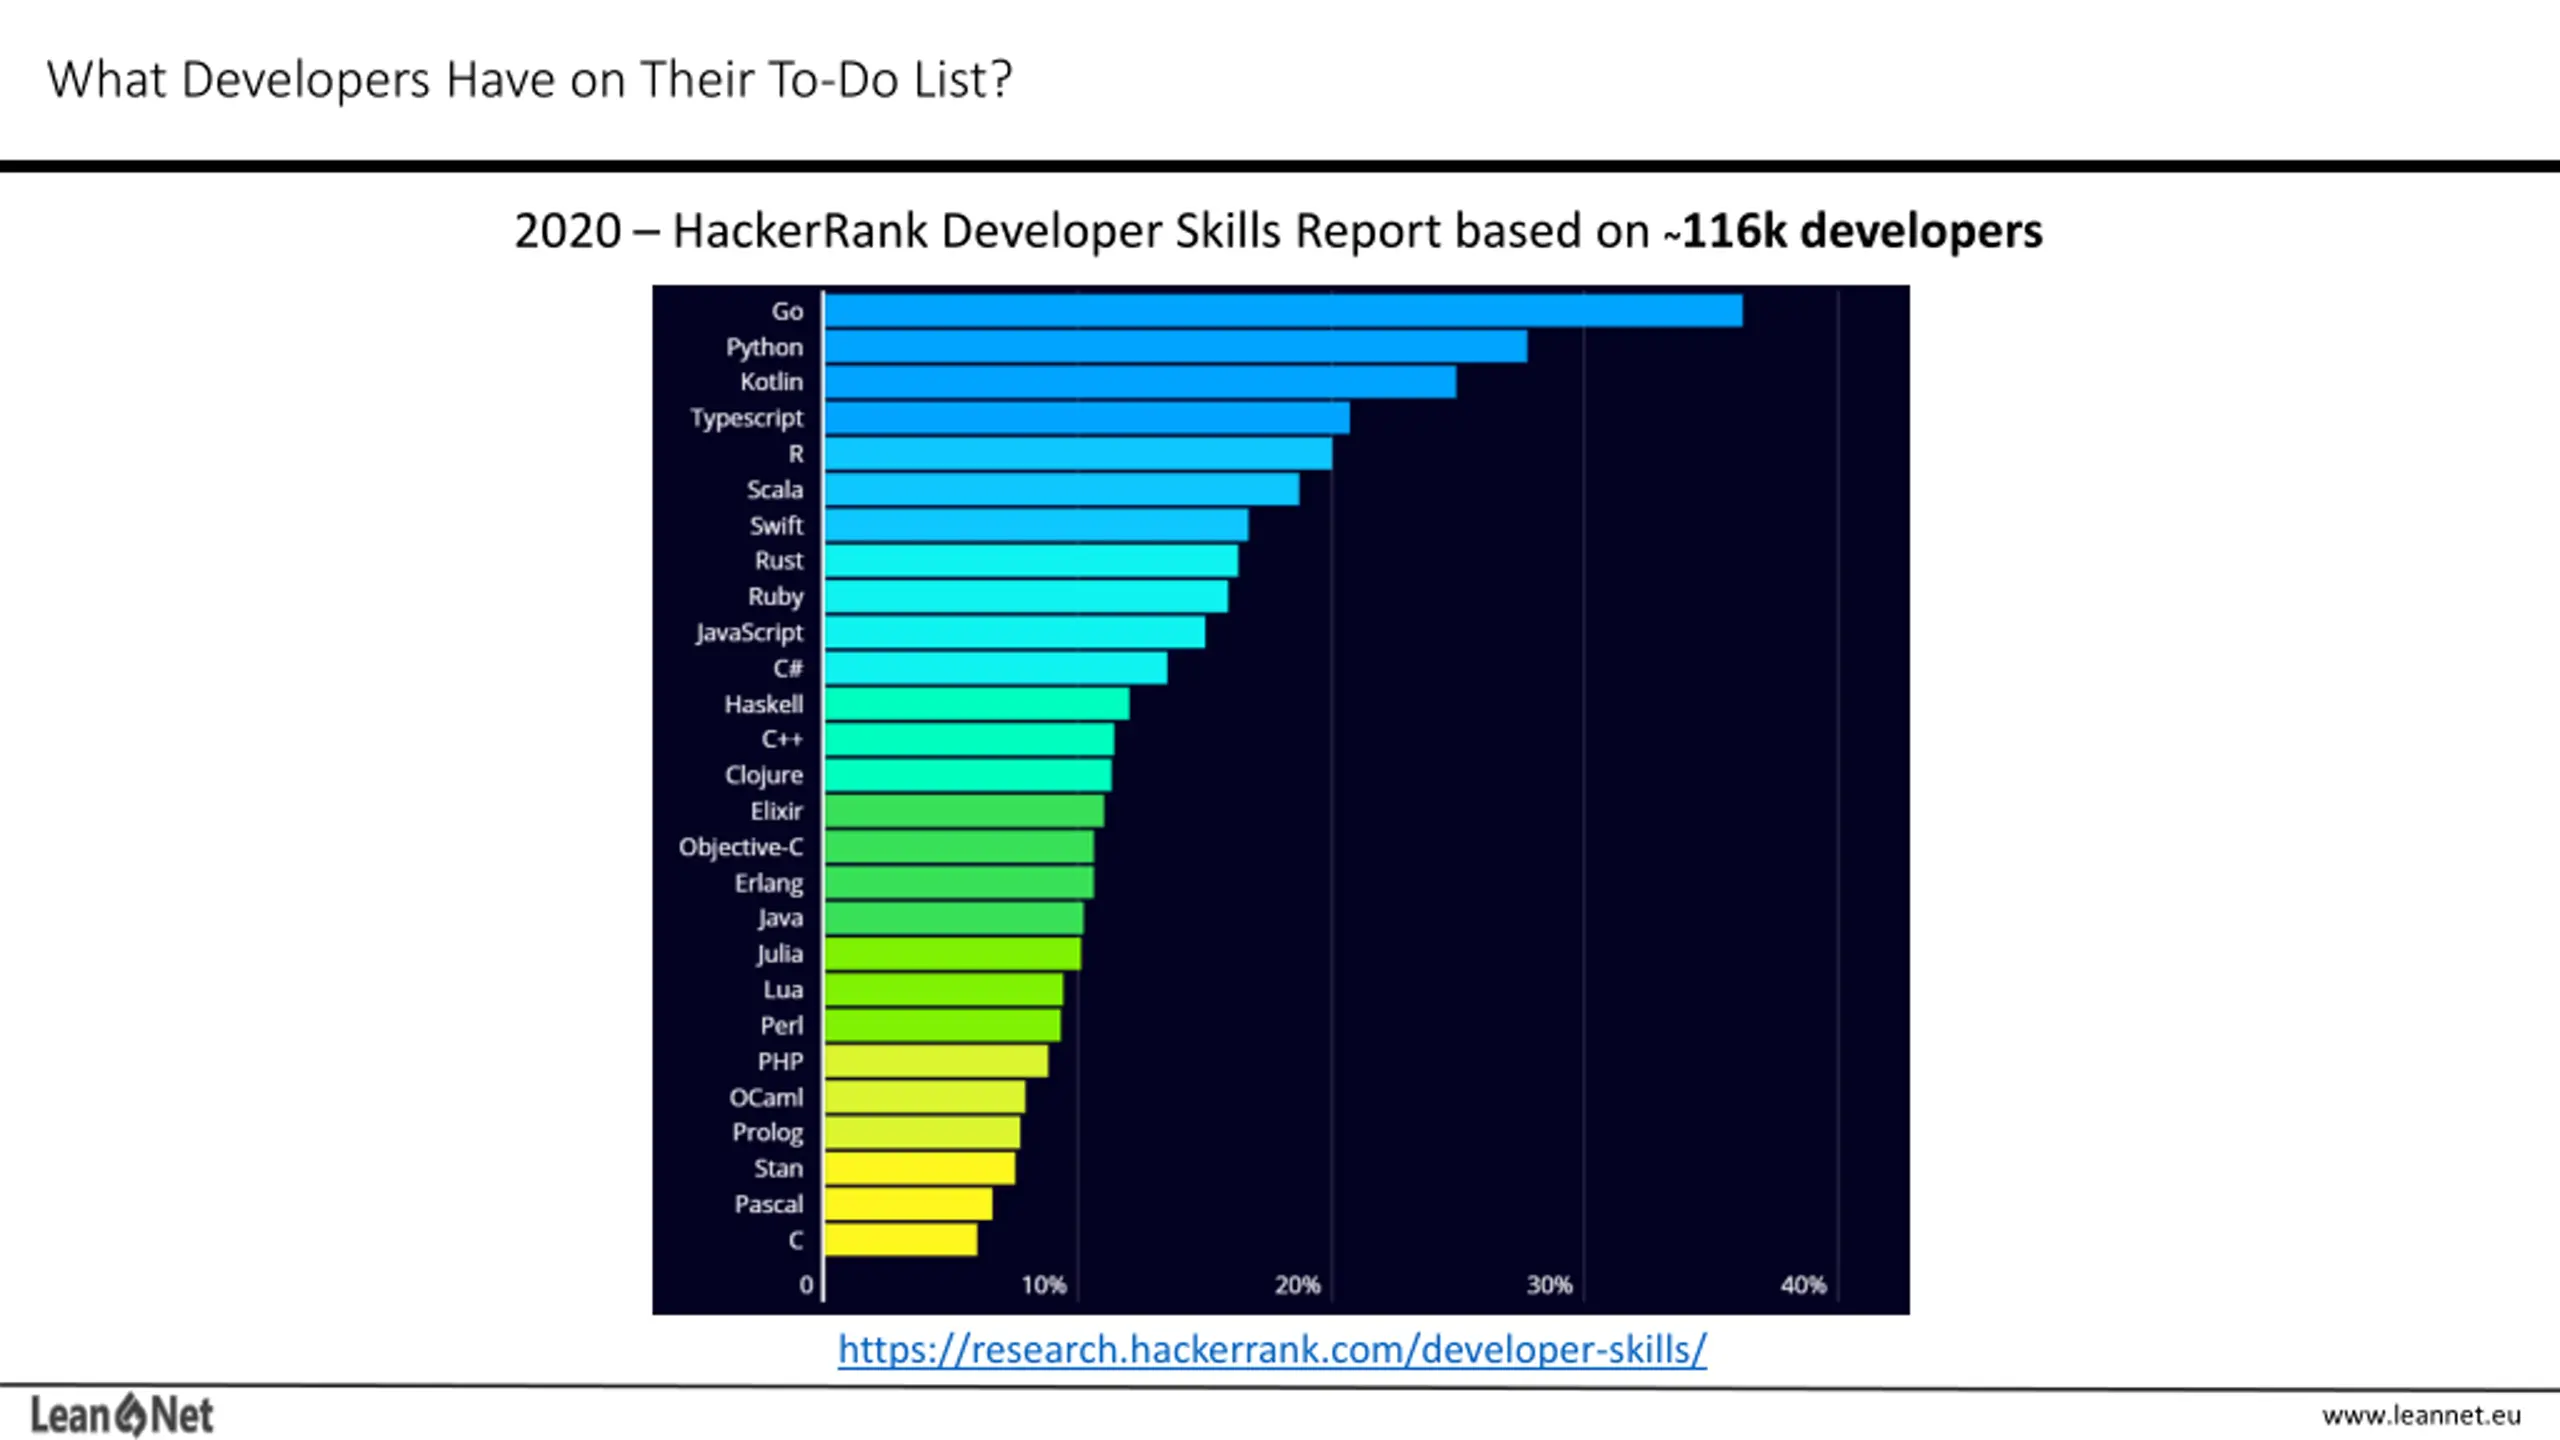2560x1440 pixels.
Task: Select the slide title 'What Developers Have on Their To-Do List?'
Action: pos(530,80)
